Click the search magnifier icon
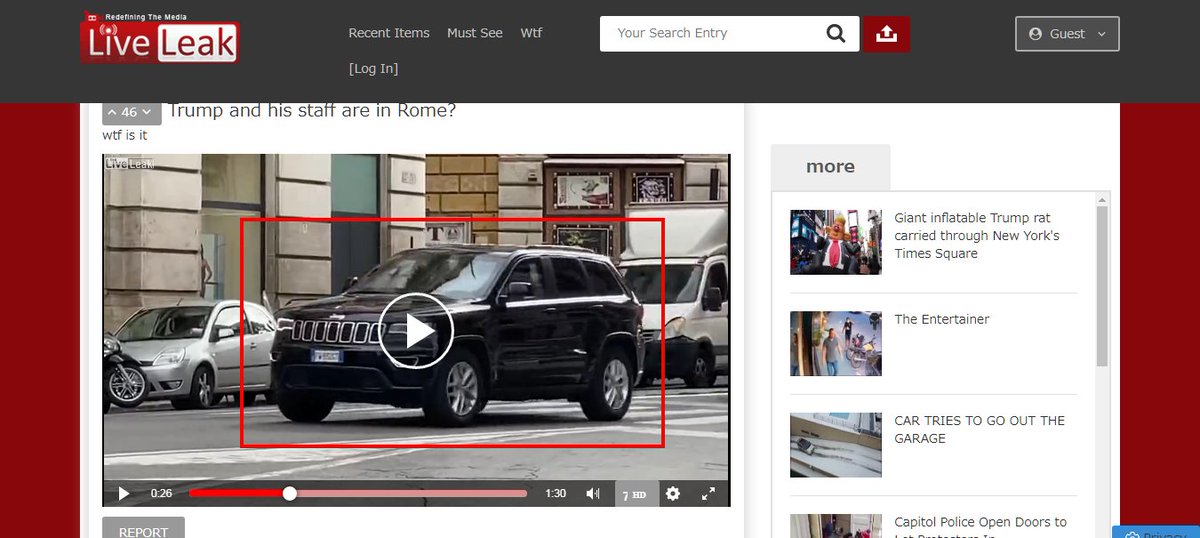This screenshot has height=538, width=1200. [x=836, y=34]
